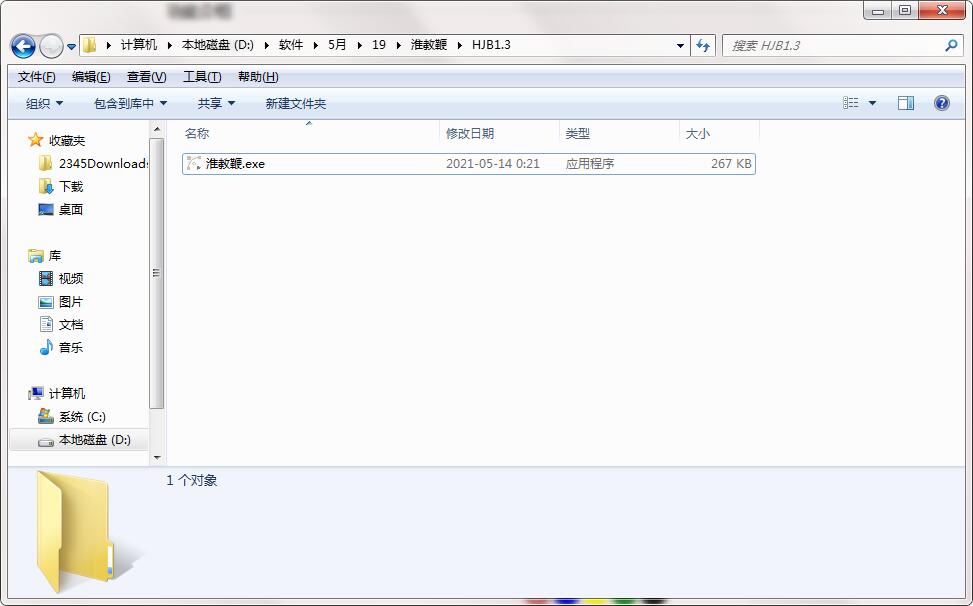Sort by the 类型 column header
The width and height of the screenshot is (973, 606).
click(619, 133)
